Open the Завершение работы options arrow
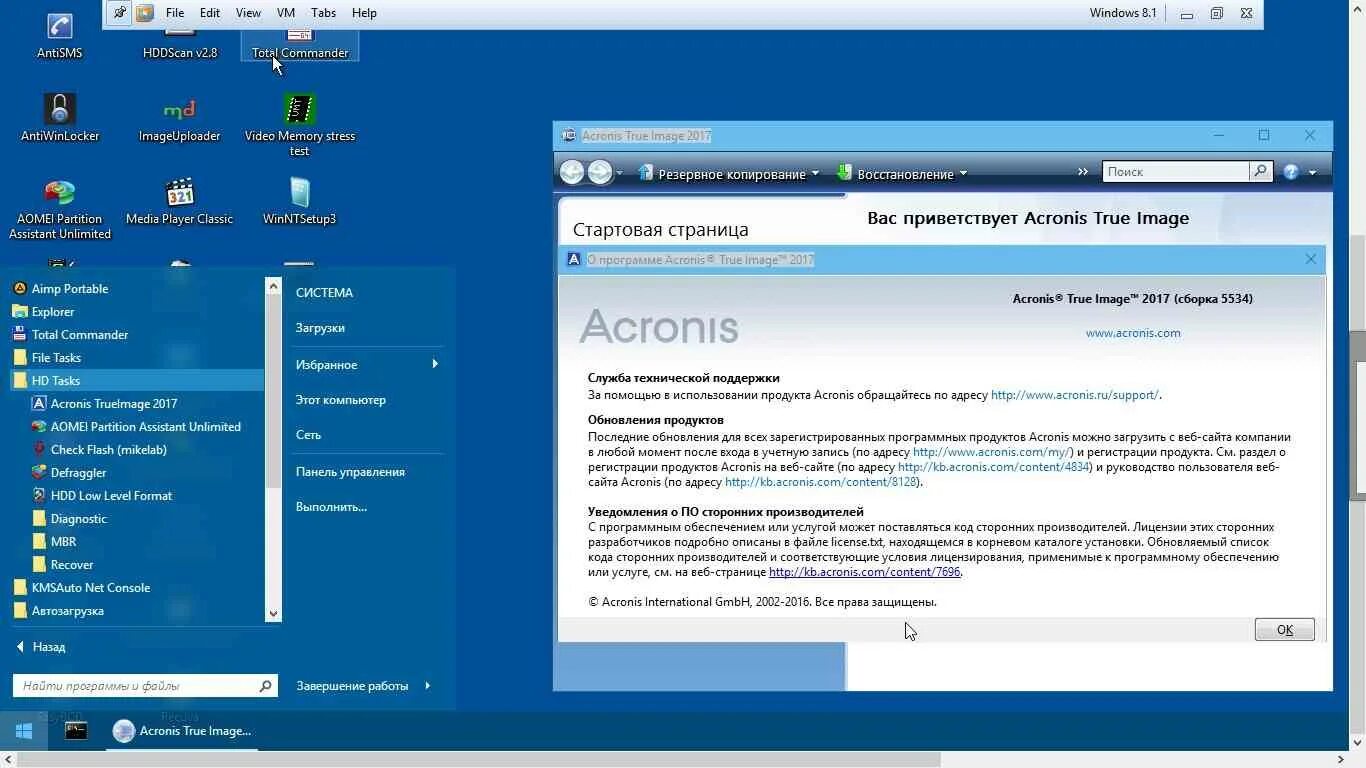This screenshot has width=1366, height=768. coord(427,686)
